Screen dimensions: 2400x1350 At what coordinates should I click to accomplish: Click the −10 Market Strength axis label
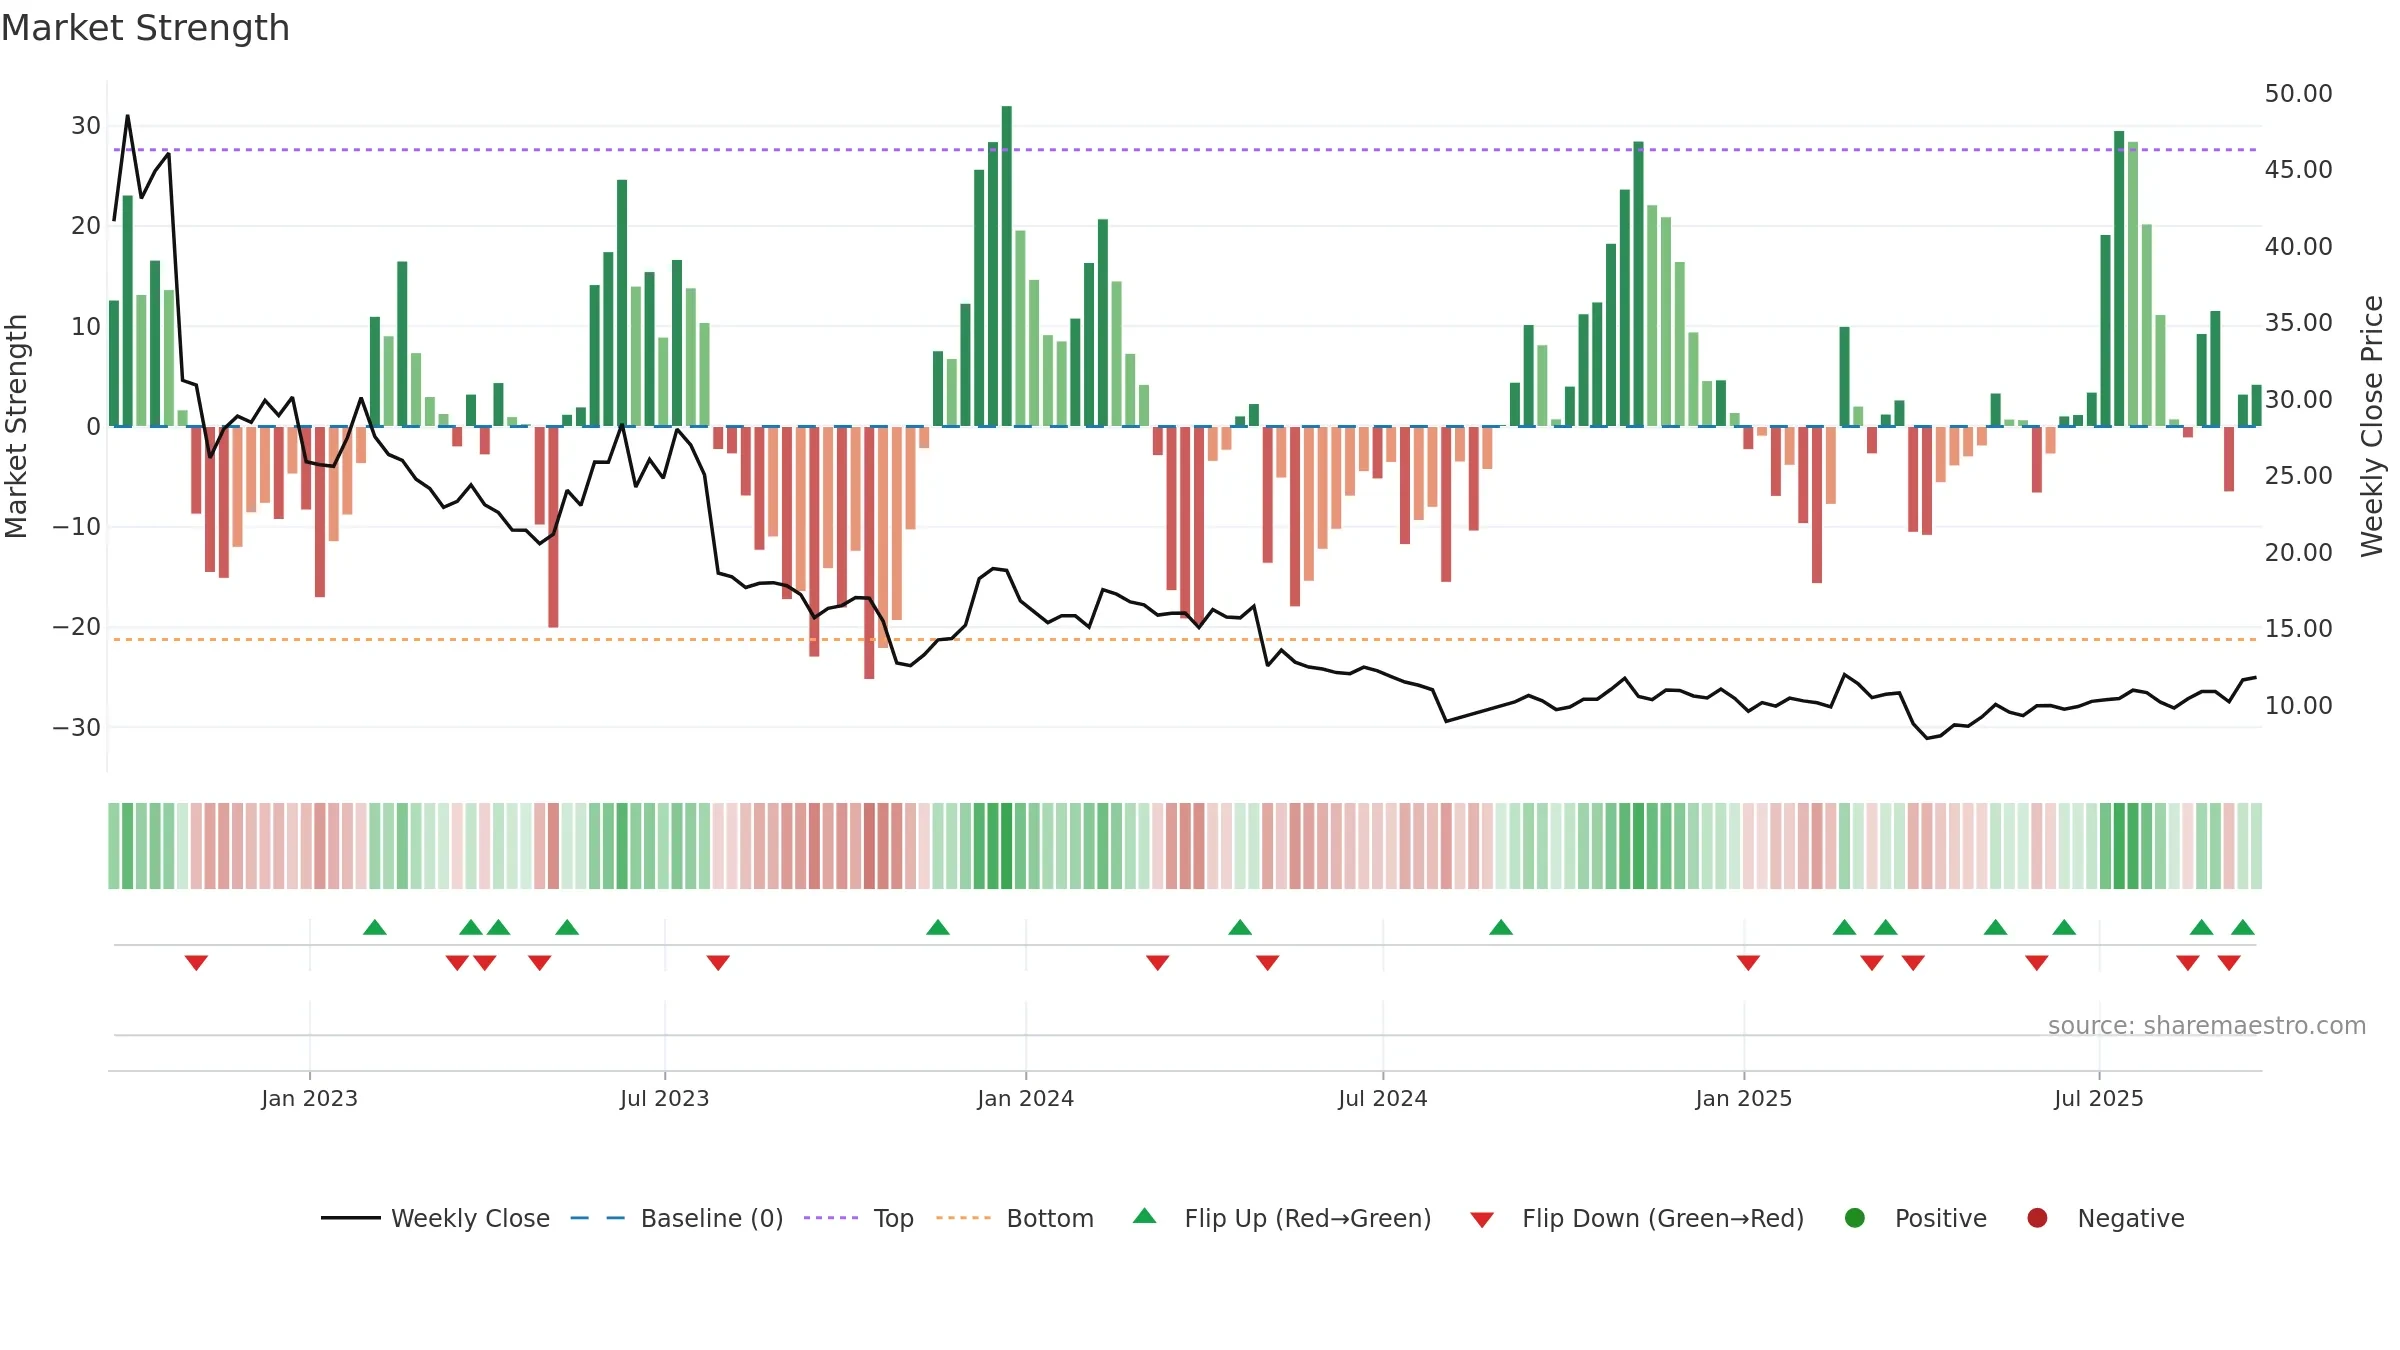coord(77,527)
